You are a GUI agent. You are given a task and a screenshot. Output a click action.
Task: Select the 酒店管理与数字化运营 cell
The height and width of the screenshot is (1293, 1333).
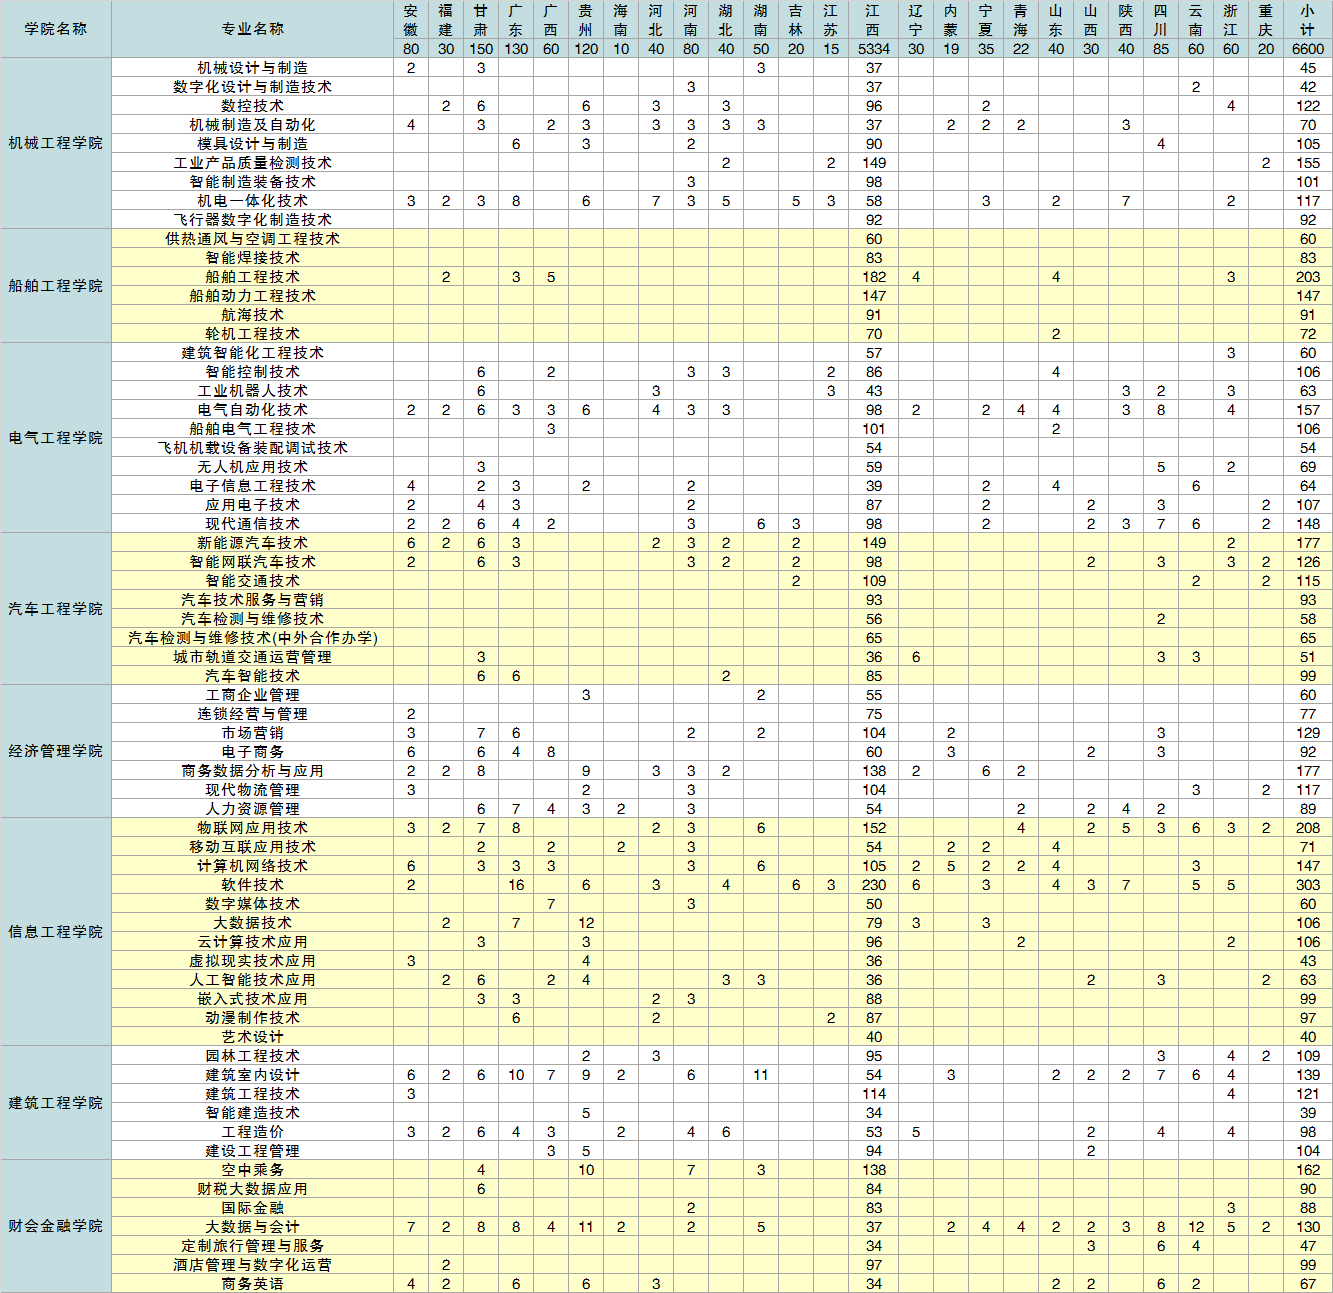click(253, 1265)
